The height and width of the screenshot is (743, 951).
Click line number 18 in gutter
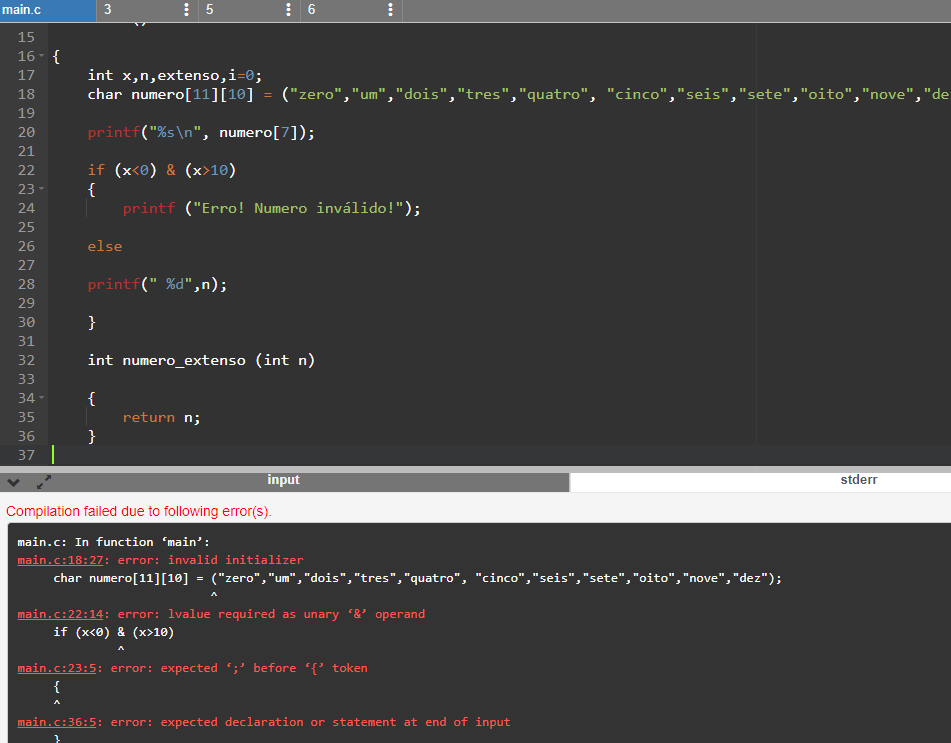(x=26, y=94)
